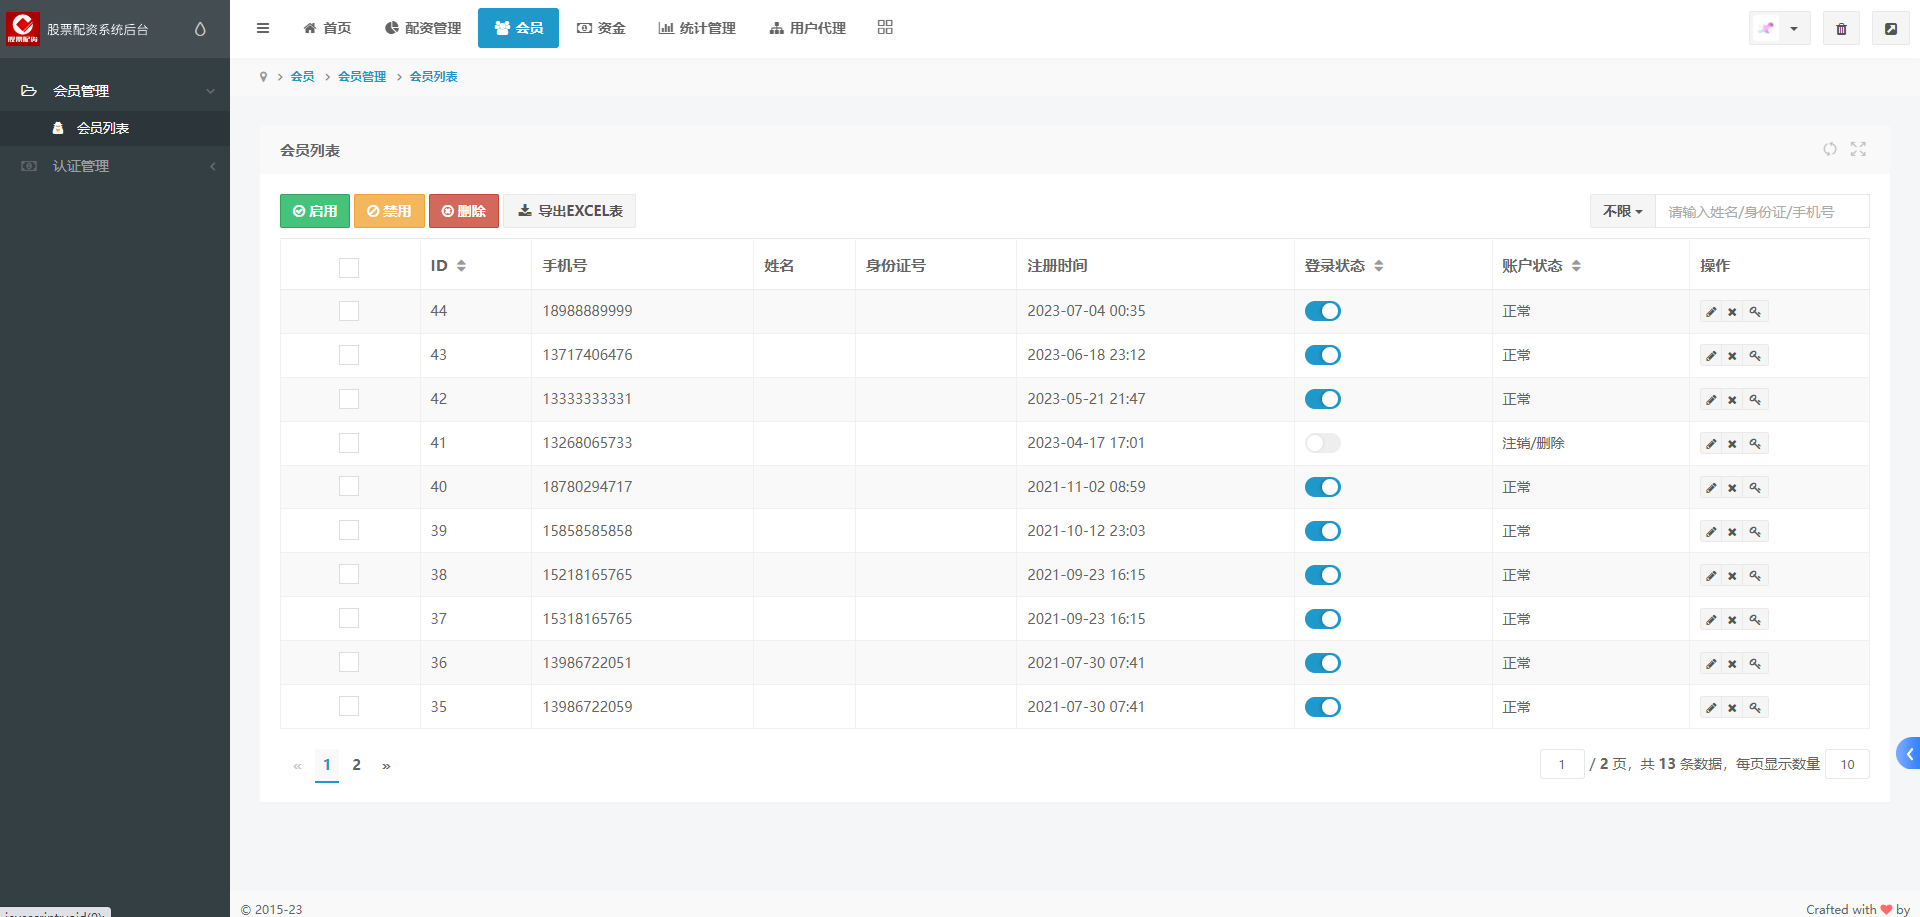
Task: Open the 不限 filter dropdown
Action: pos(1622,211)
